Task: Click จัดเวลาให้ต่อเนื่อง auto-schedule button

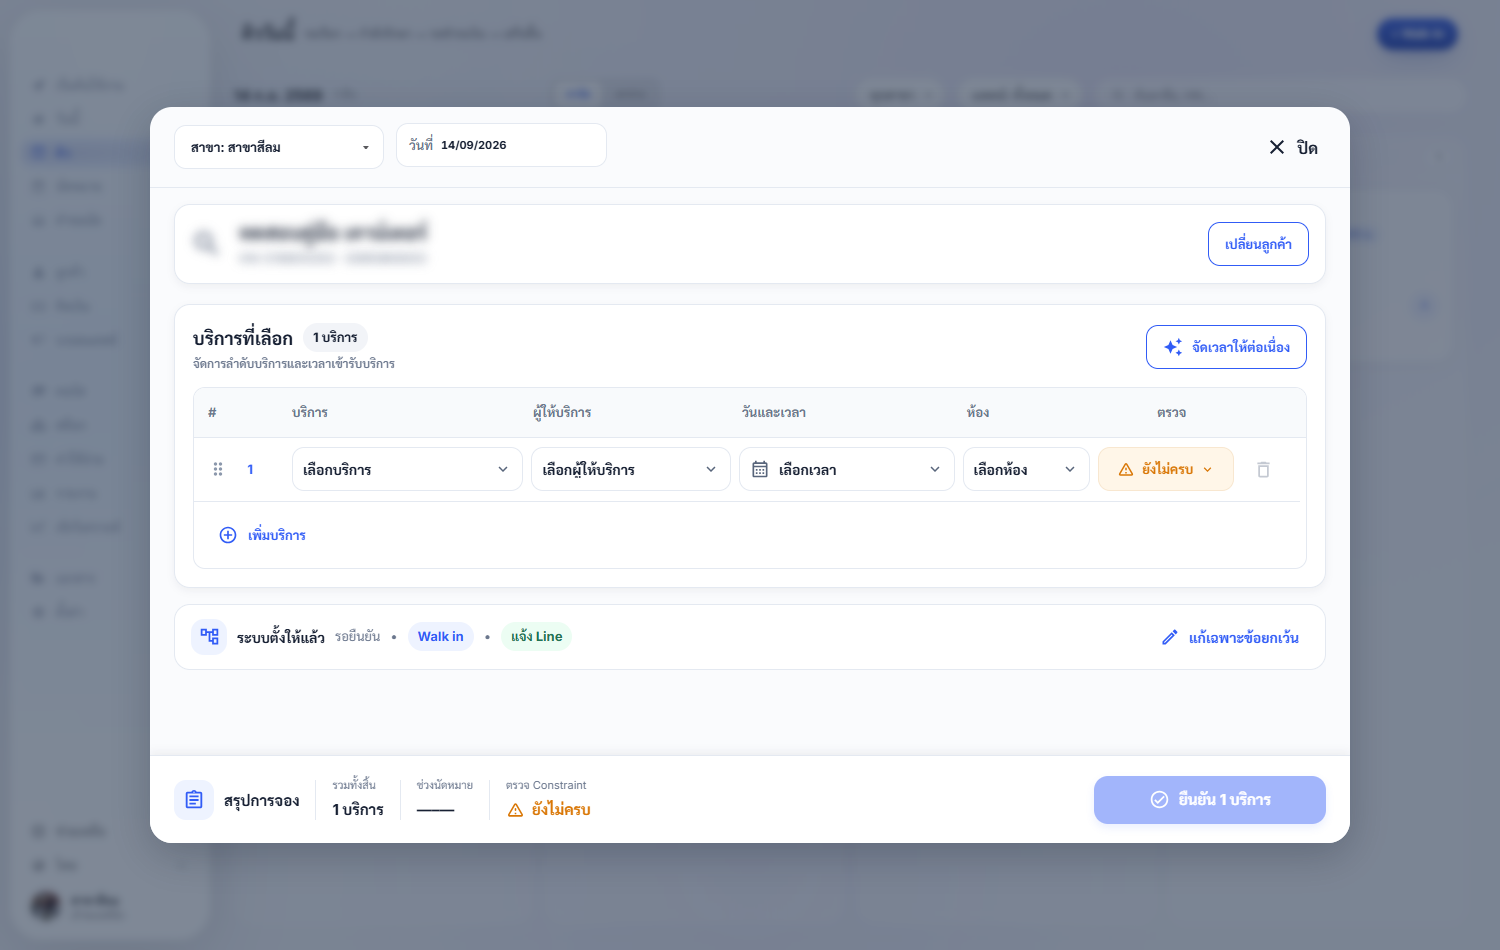Action: [x=1226, y=347]
